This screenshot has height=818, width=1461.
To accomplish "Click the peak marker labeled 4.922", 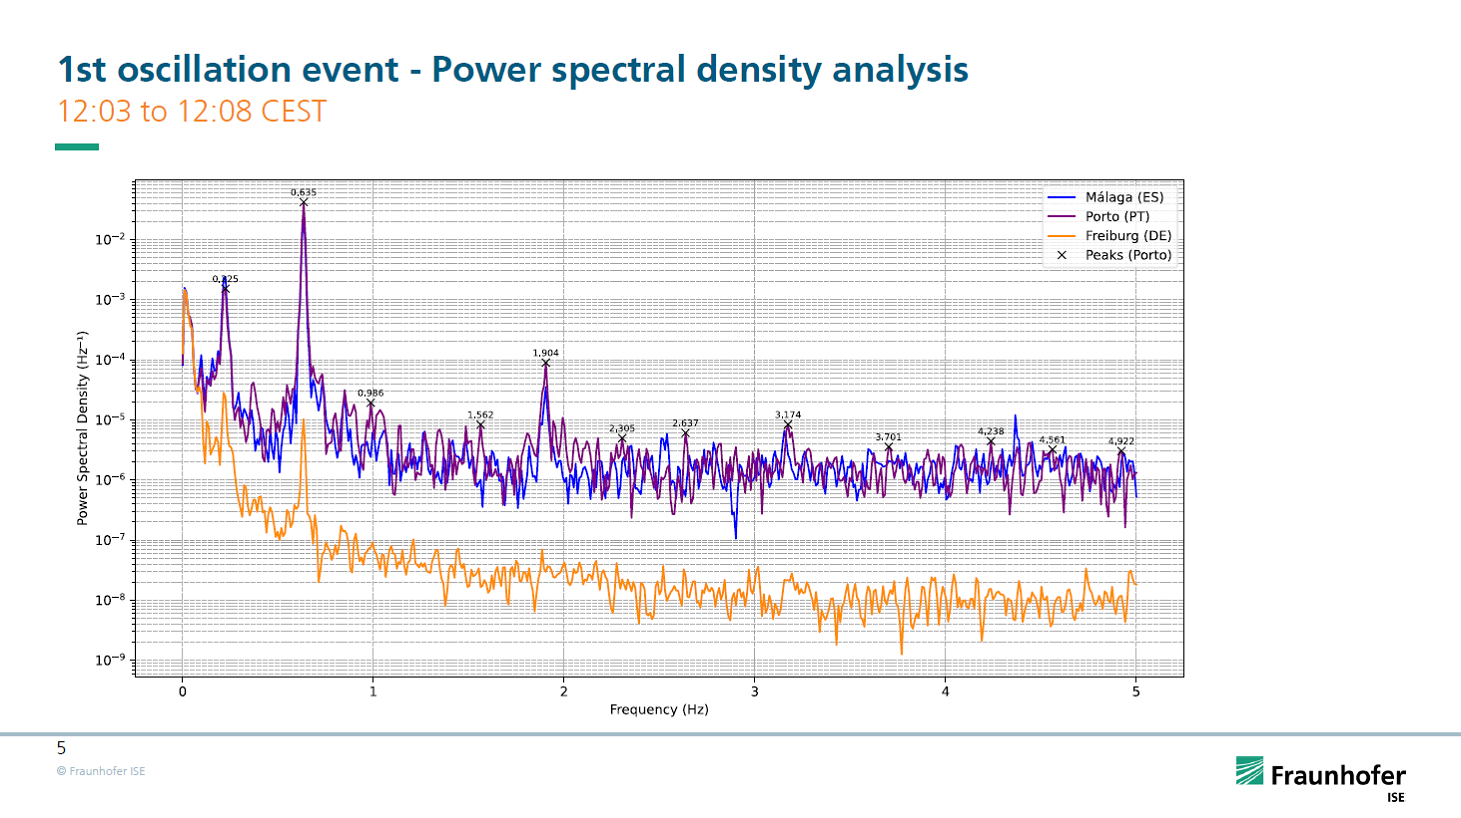I will tap(1121, 452).
